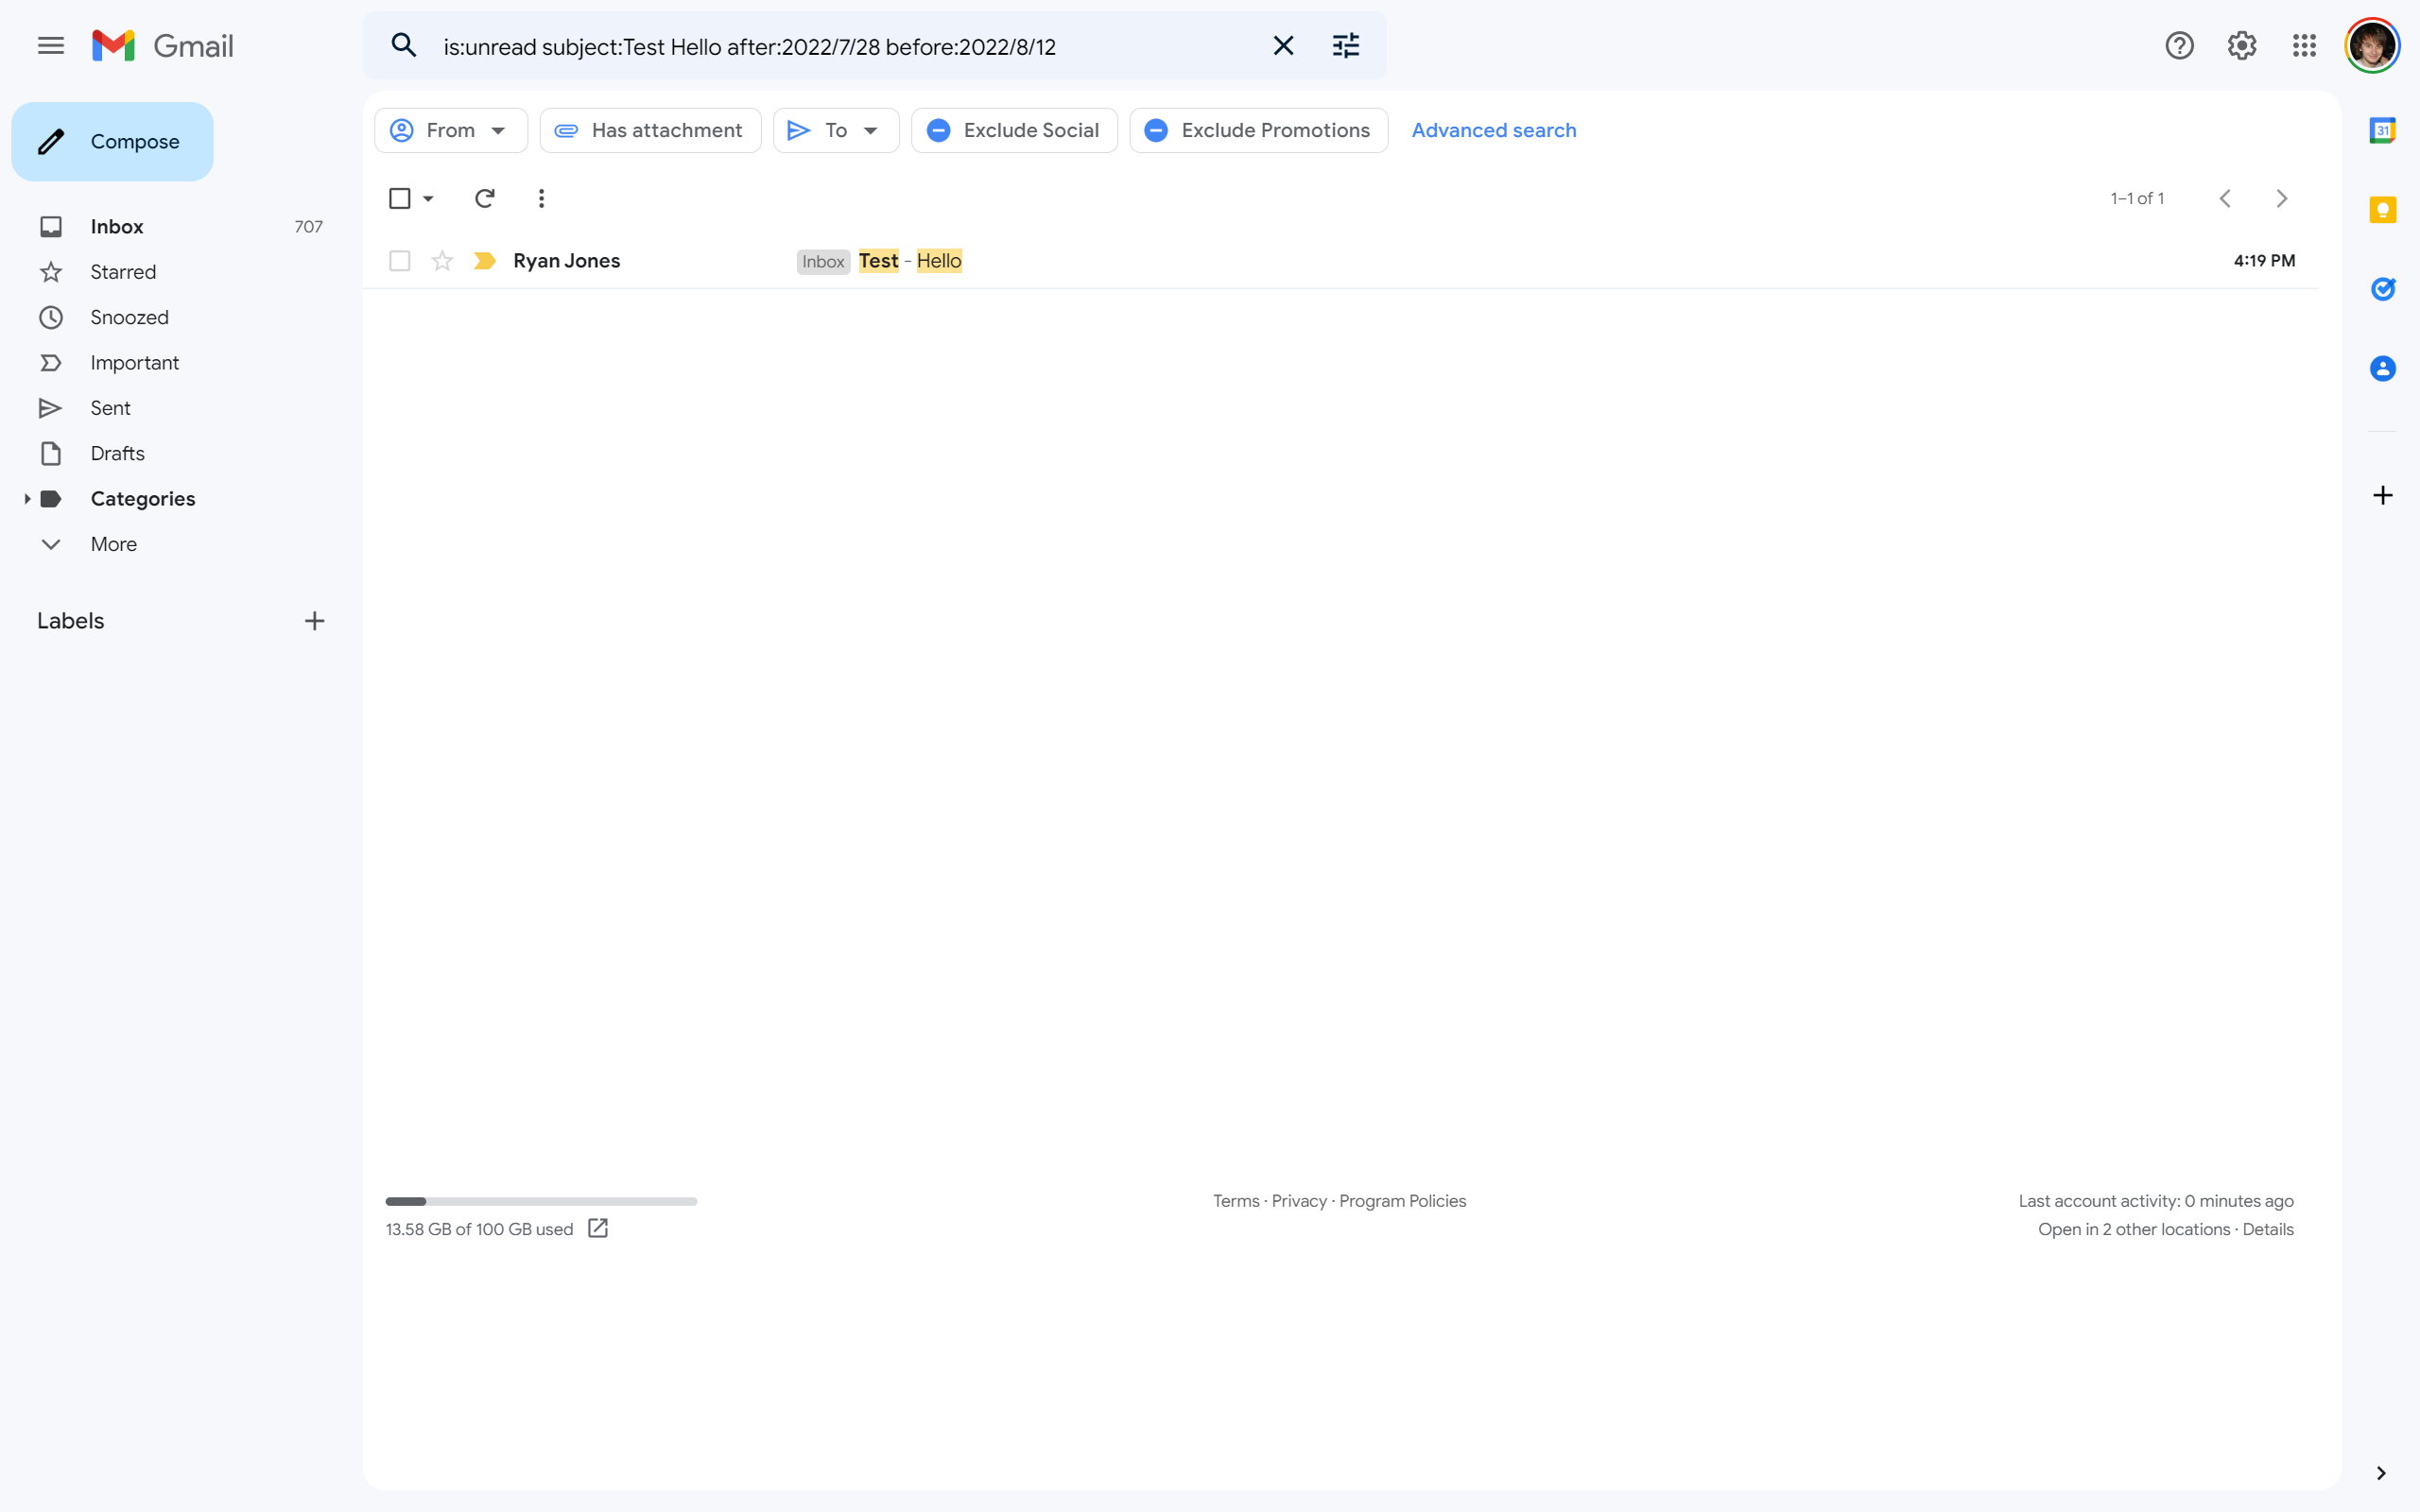Toggle importance marker on Ryan Jones email
This screenshot has height=1512, width=2420.
(x=485, y=261)
